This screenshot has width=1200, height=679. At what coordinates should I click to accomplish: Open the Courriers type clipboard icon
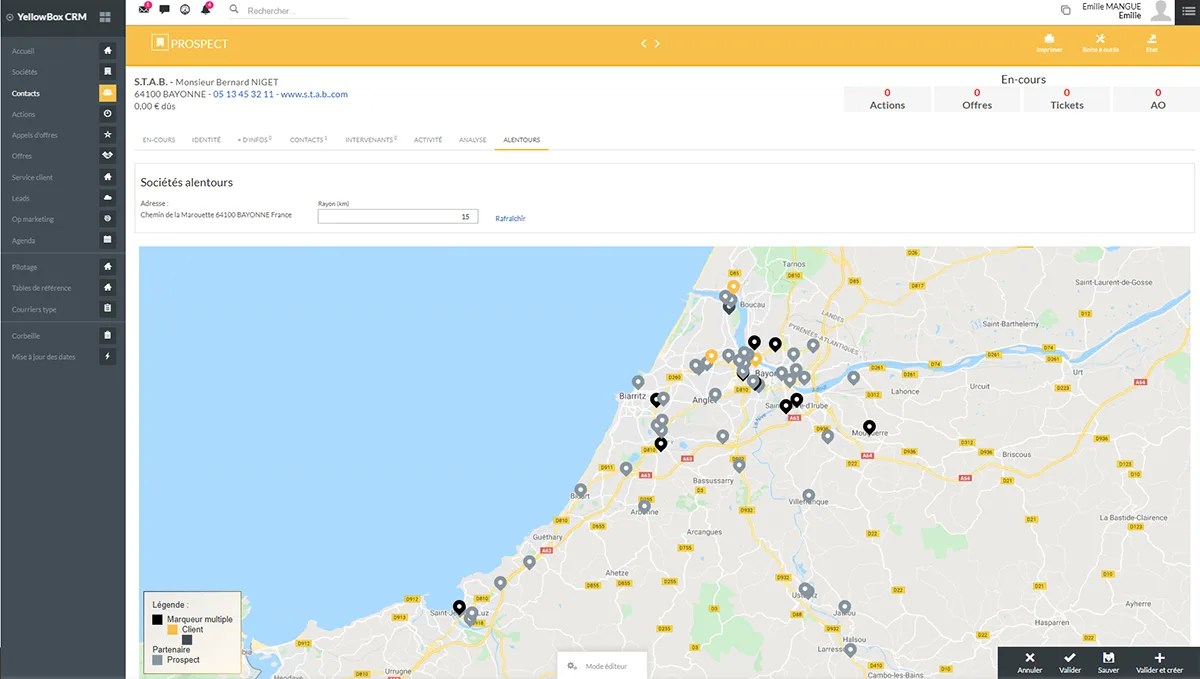(108, 309)
